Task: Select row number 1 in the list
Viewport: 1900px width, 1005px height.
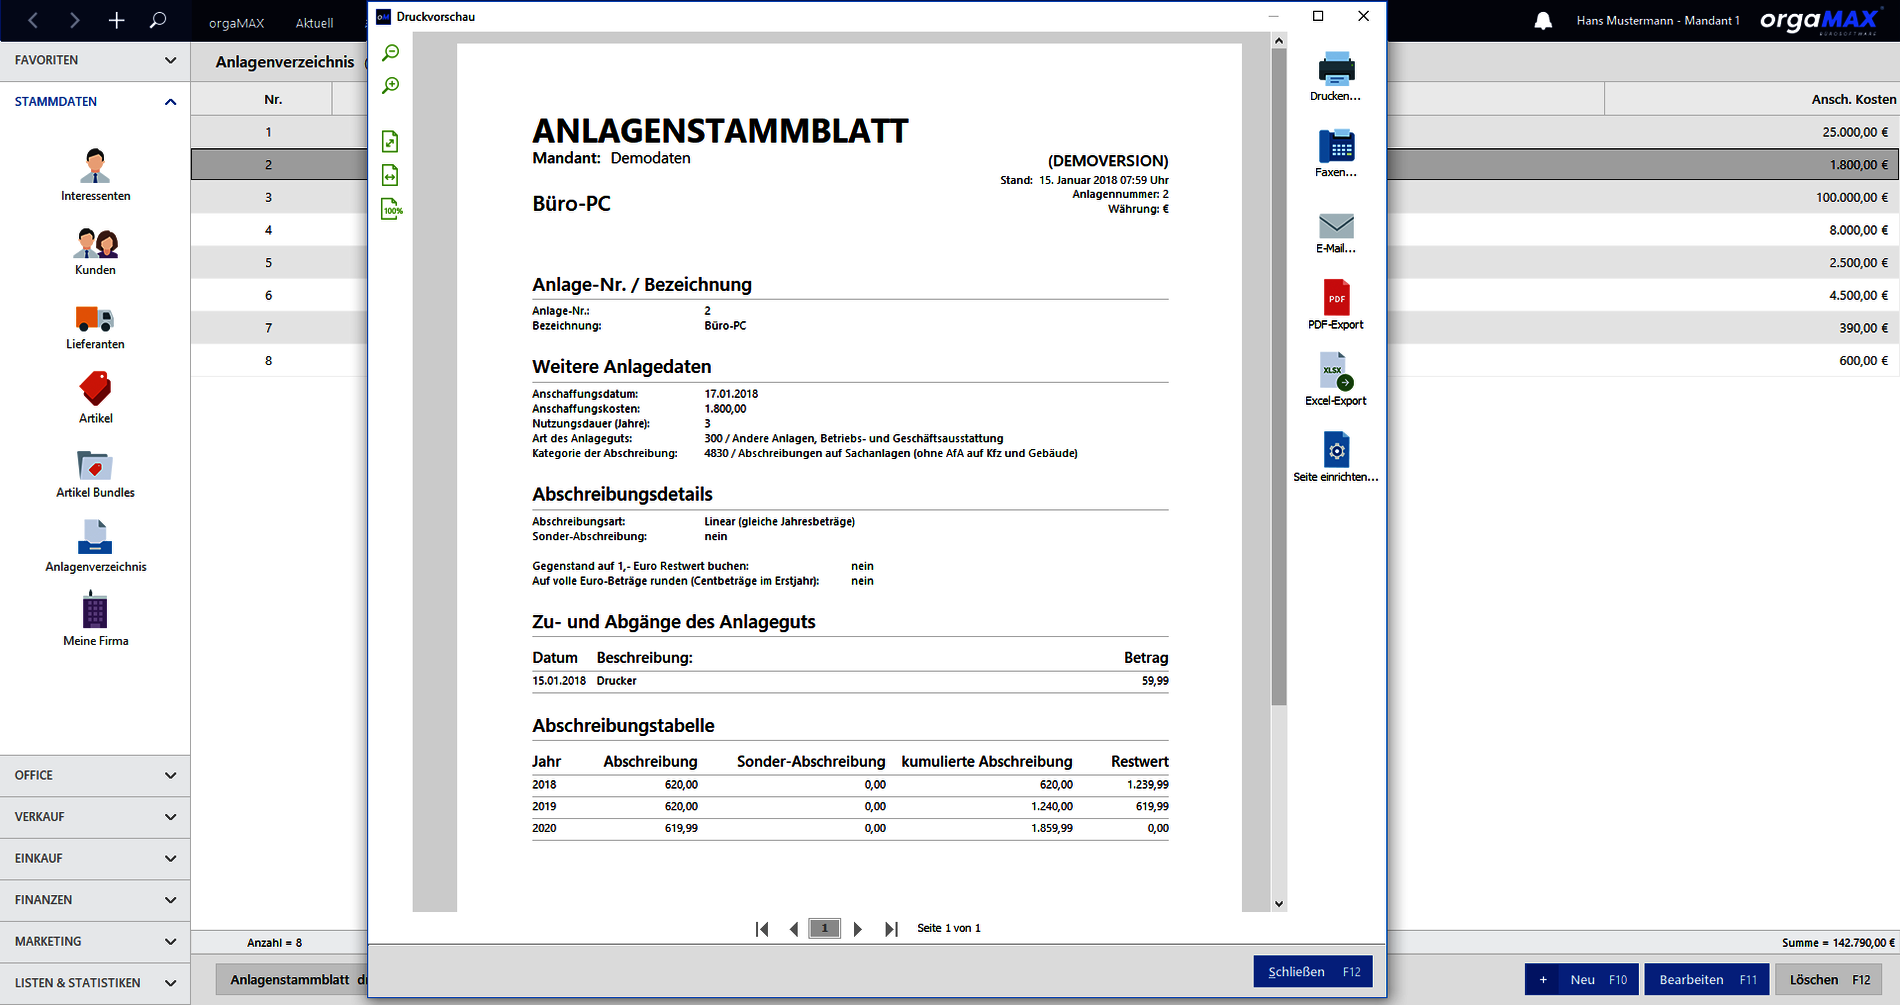Action: (268, 132)
